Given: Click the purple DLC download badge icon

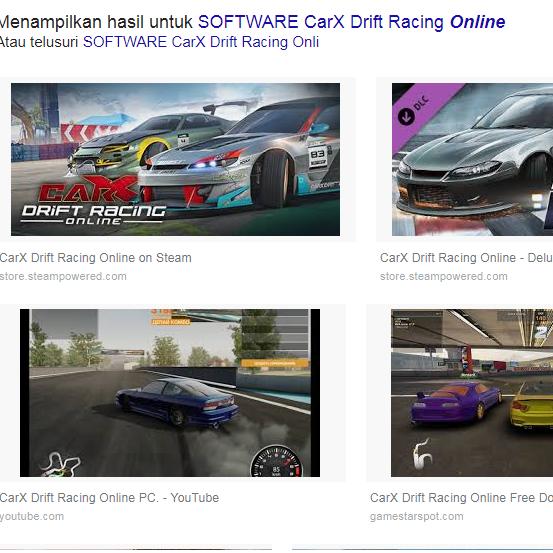Looking at the screenshot, I should (406, 116).
